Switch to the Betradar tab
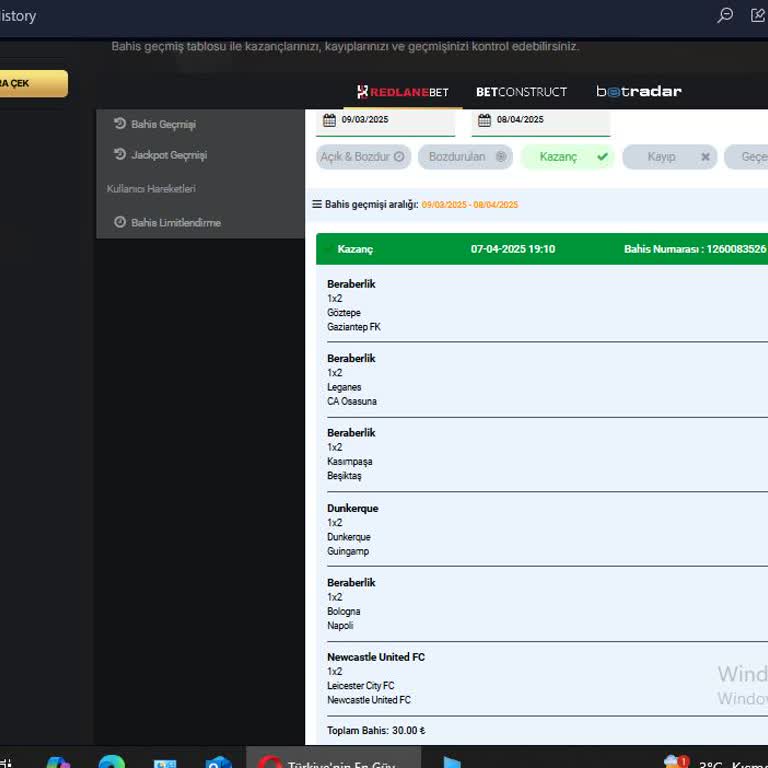The image size is (768, 768). (639, 92)
